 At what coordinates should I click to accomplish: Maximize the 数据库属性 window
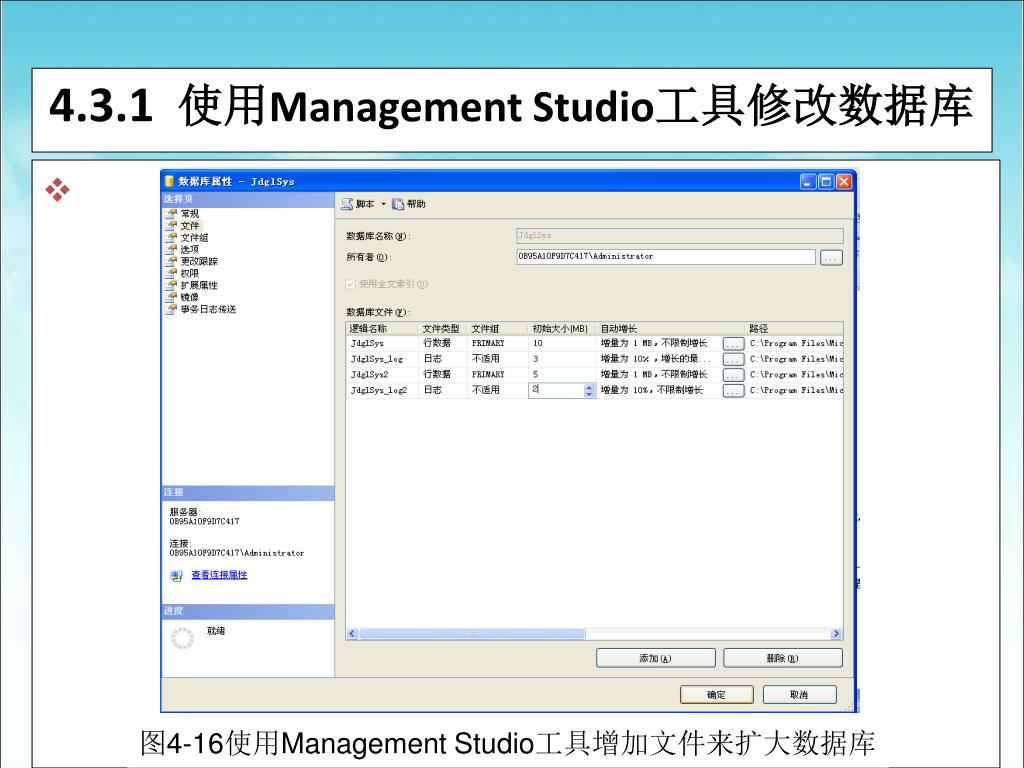pyautogui.click(x=826, y=182)
